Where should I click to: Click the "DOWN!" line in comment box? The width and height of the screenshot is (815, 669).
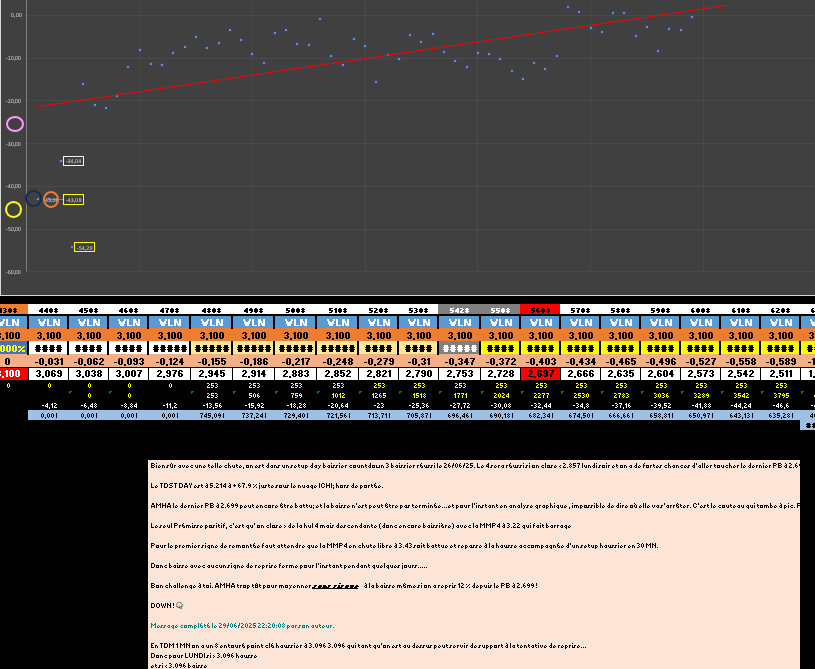point(167,606)
